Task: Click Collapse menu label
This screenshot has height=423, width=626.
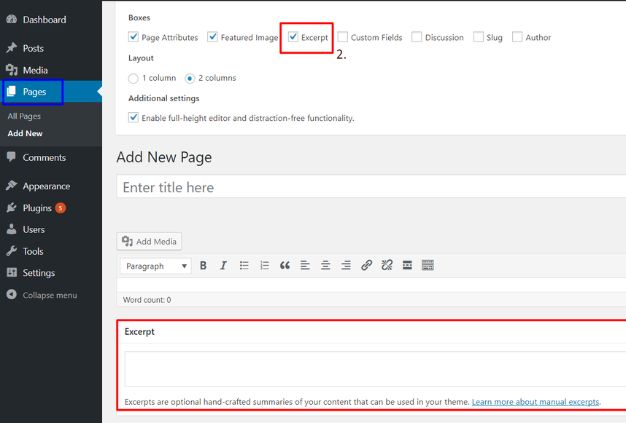Action: (50, 295)
